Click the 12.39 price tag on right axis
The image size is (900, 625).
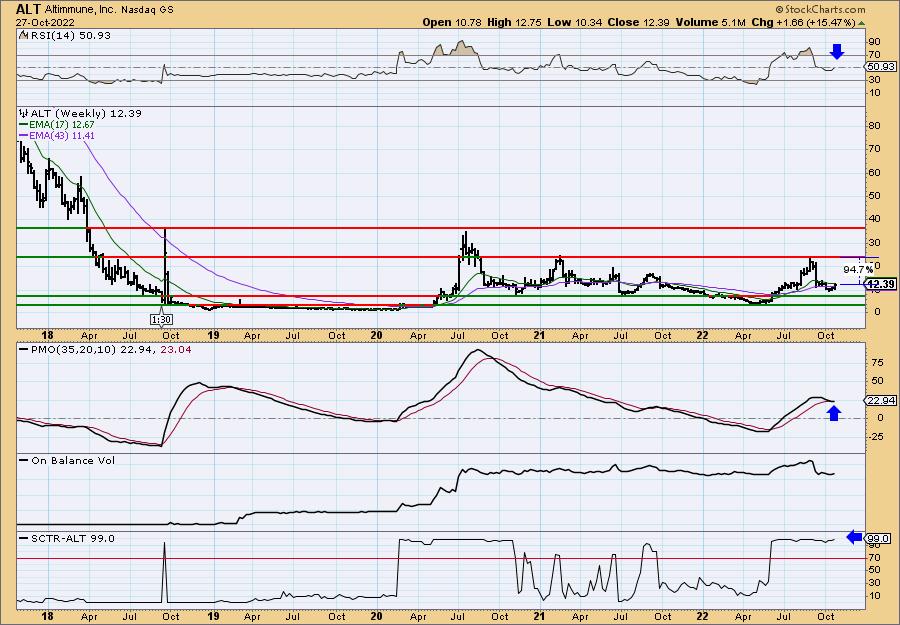880,284
